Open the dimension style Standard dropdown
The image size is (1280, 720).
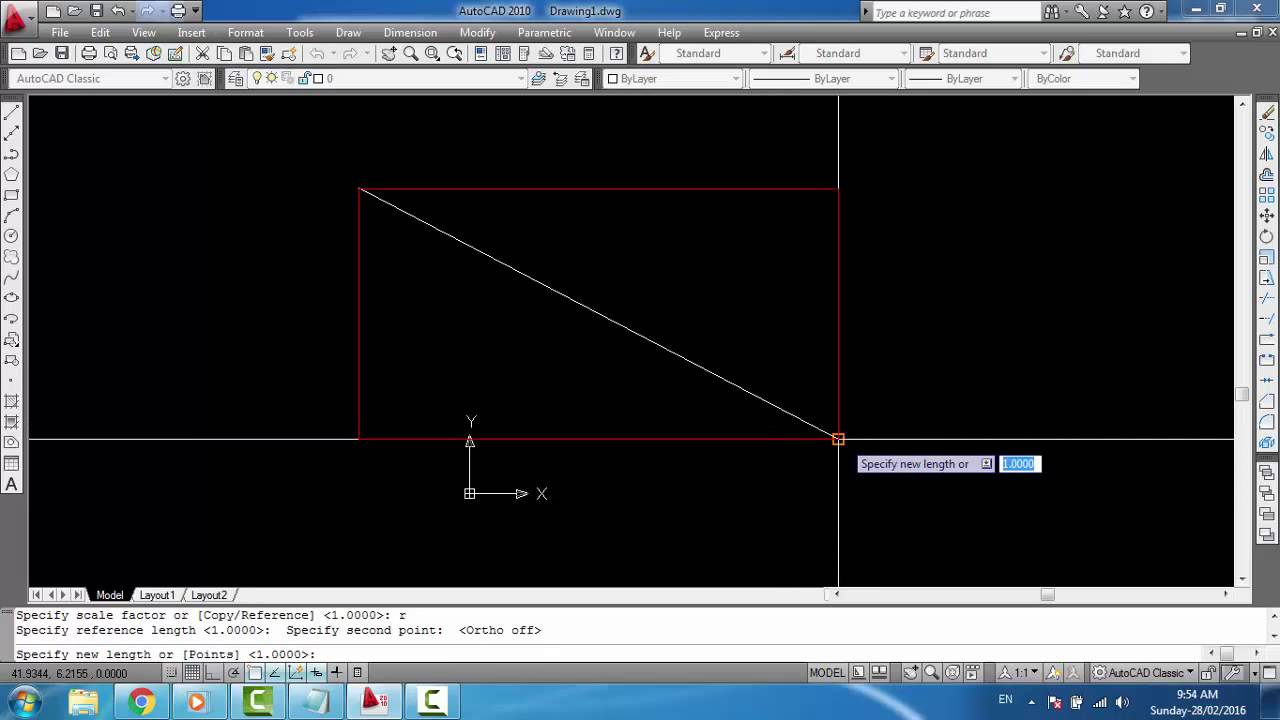854,53
